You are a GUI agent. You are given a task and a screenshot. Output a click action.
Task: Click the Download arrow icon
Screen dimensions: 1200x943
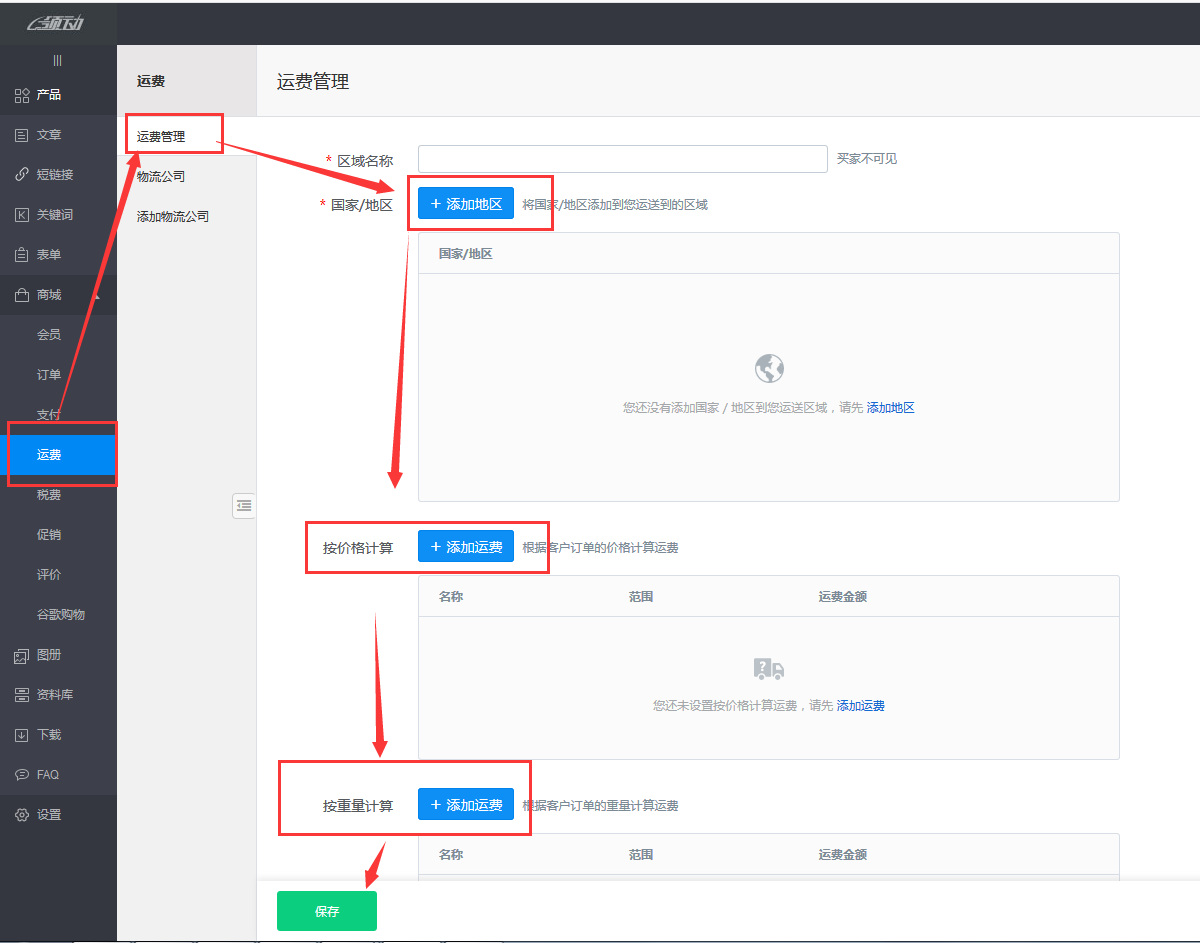point(22,735)
